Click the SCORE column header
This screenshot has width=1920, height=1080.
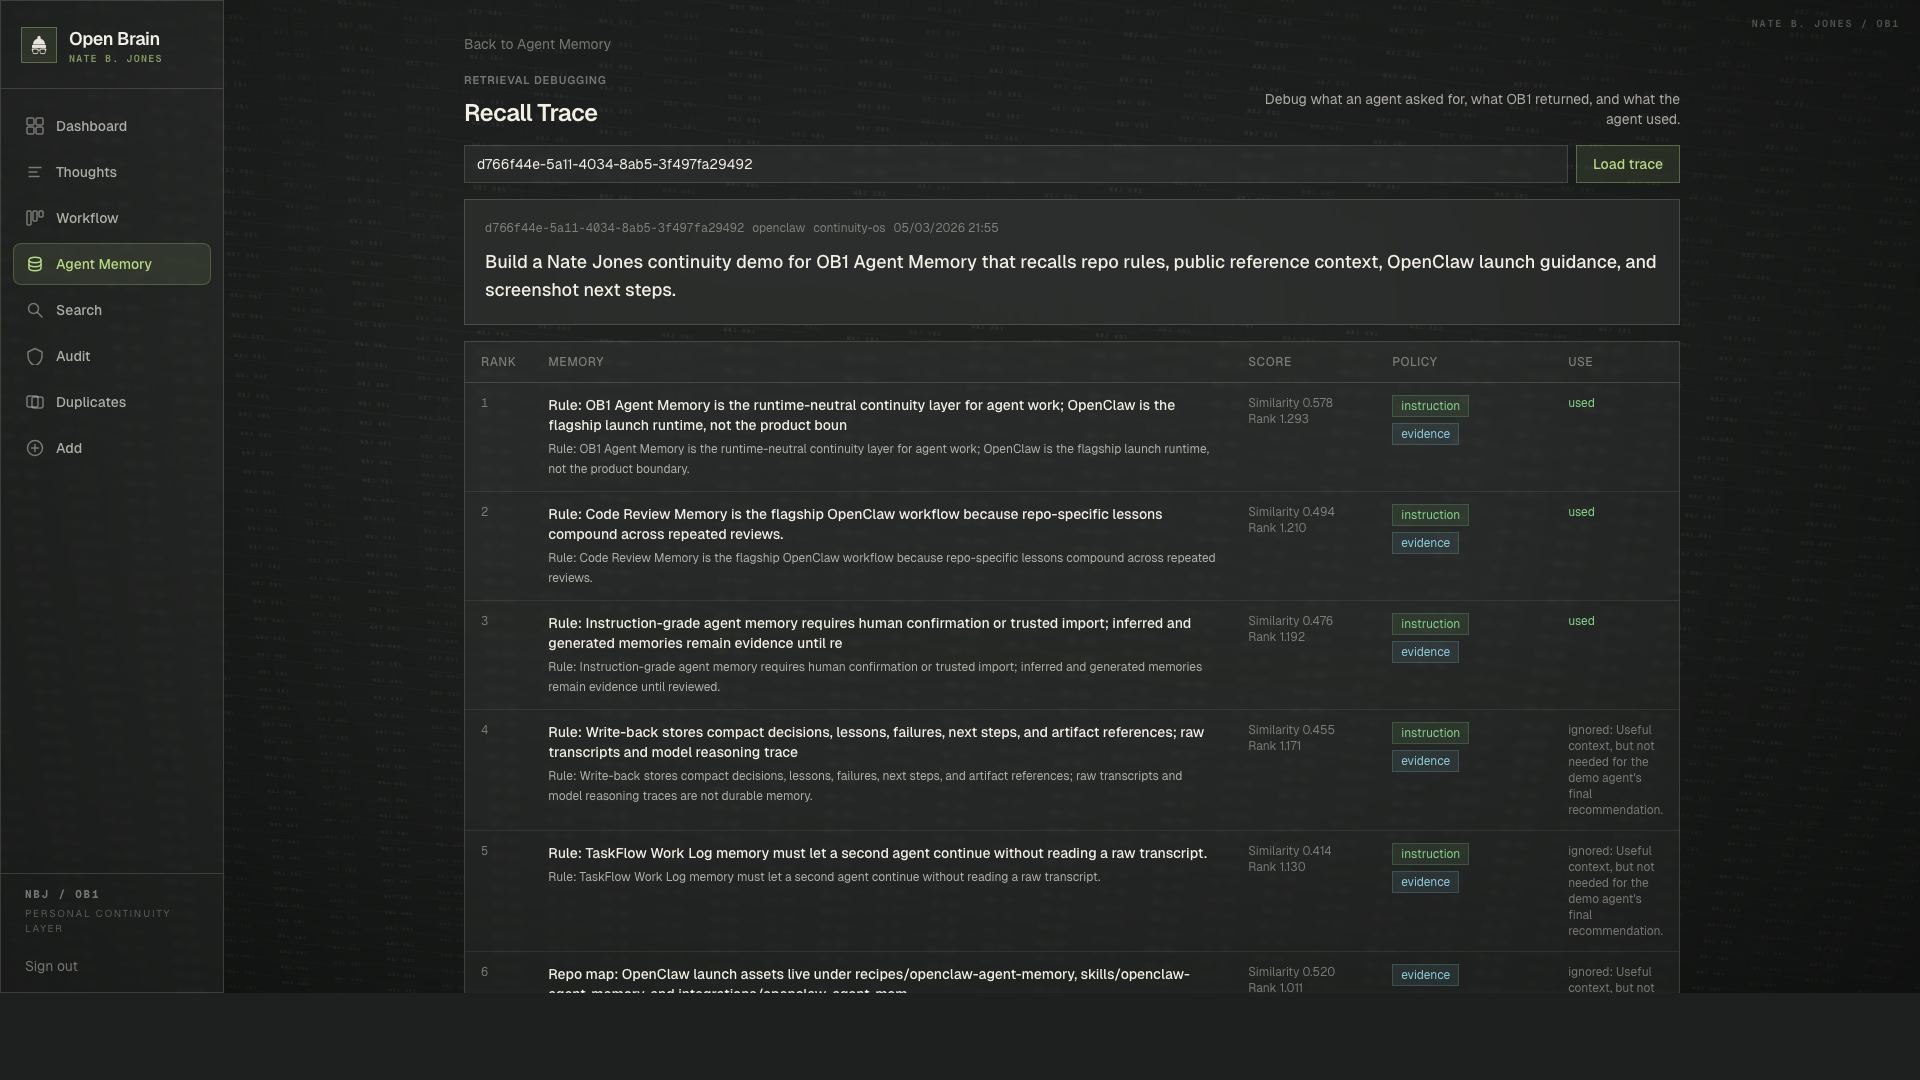pyautogui.click(x=1270, y=362)
